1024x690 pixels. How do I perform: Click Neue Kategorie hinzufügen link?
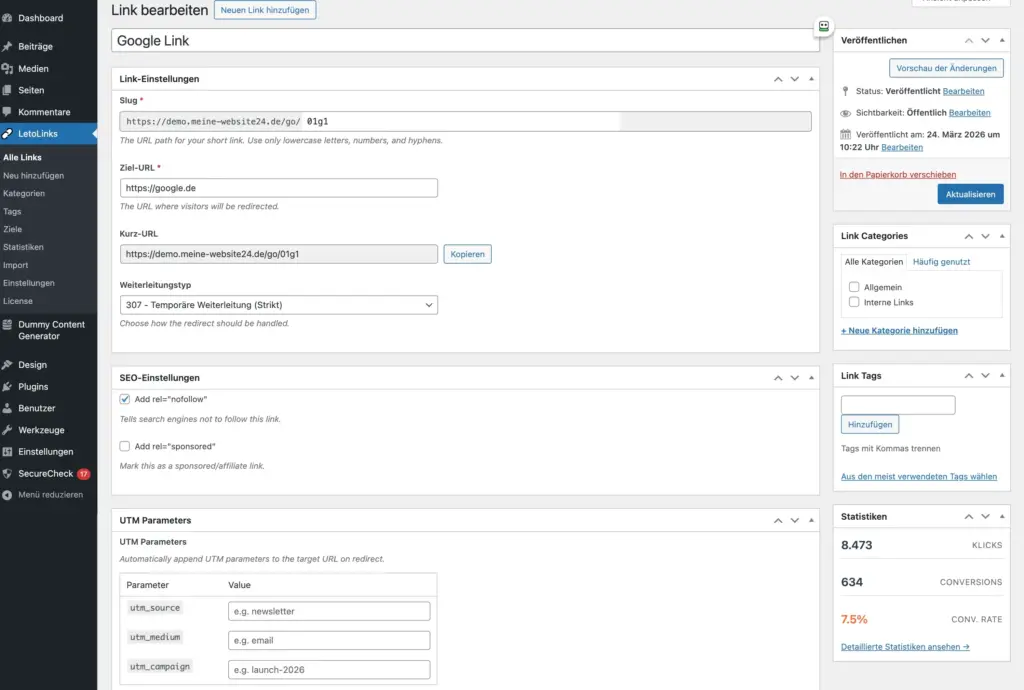click(x=899, y=330)
